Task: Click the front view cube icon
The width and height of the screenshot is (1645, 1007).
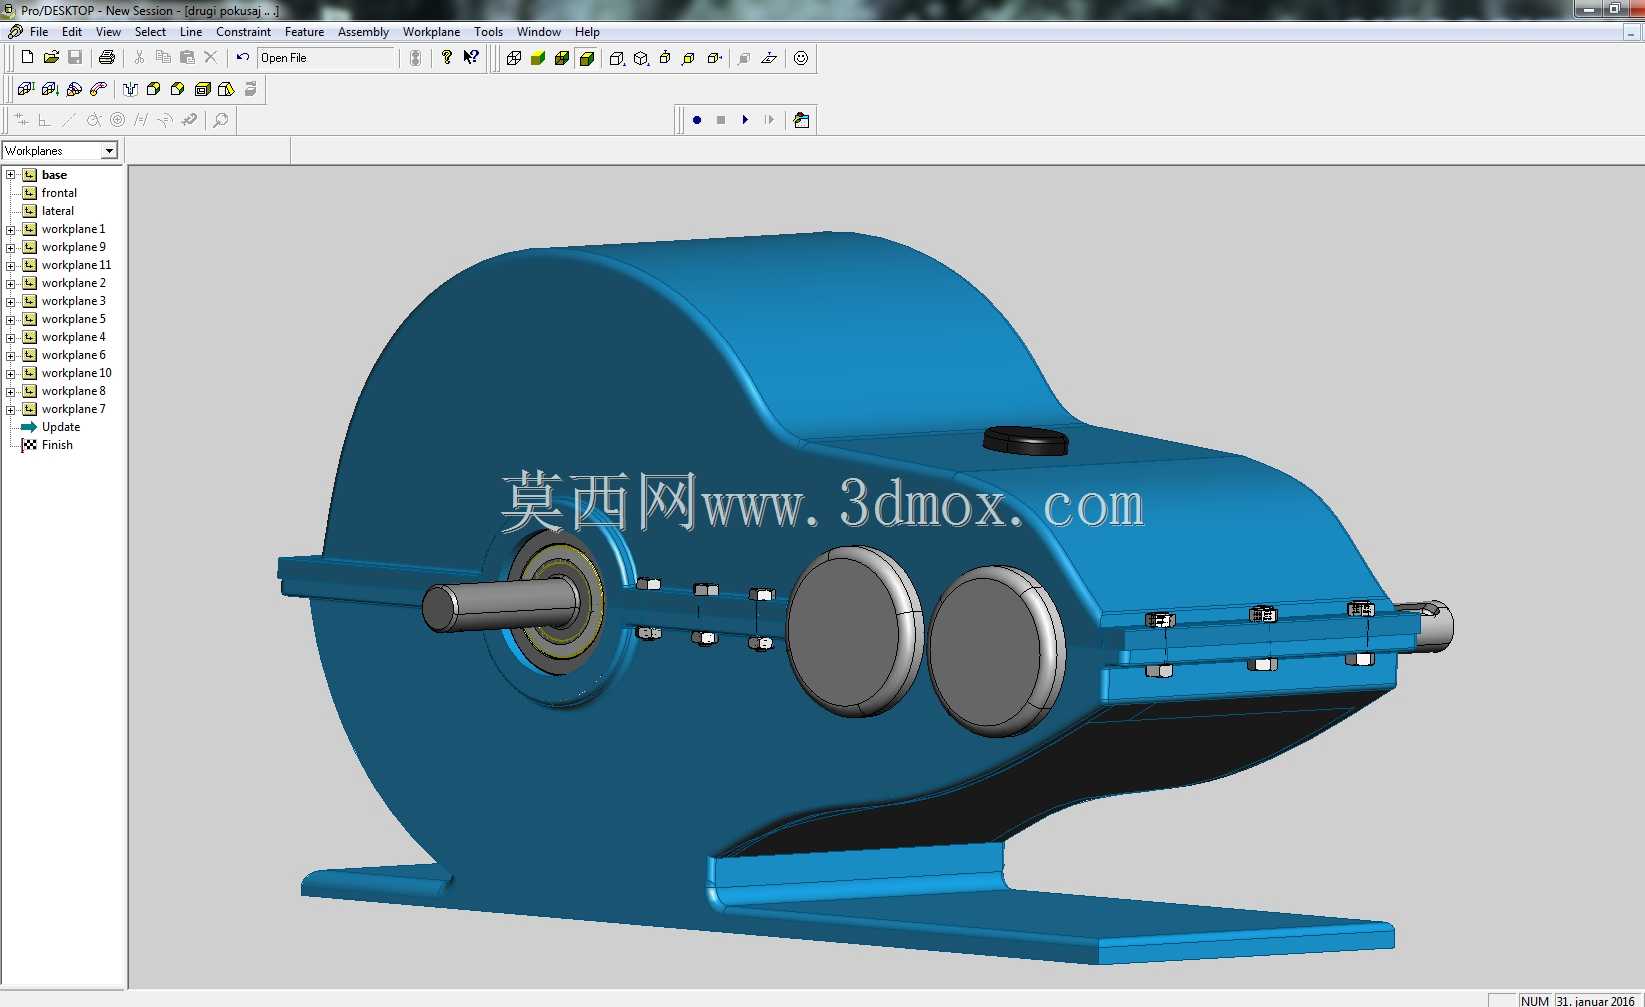Action: click(689, 58)
